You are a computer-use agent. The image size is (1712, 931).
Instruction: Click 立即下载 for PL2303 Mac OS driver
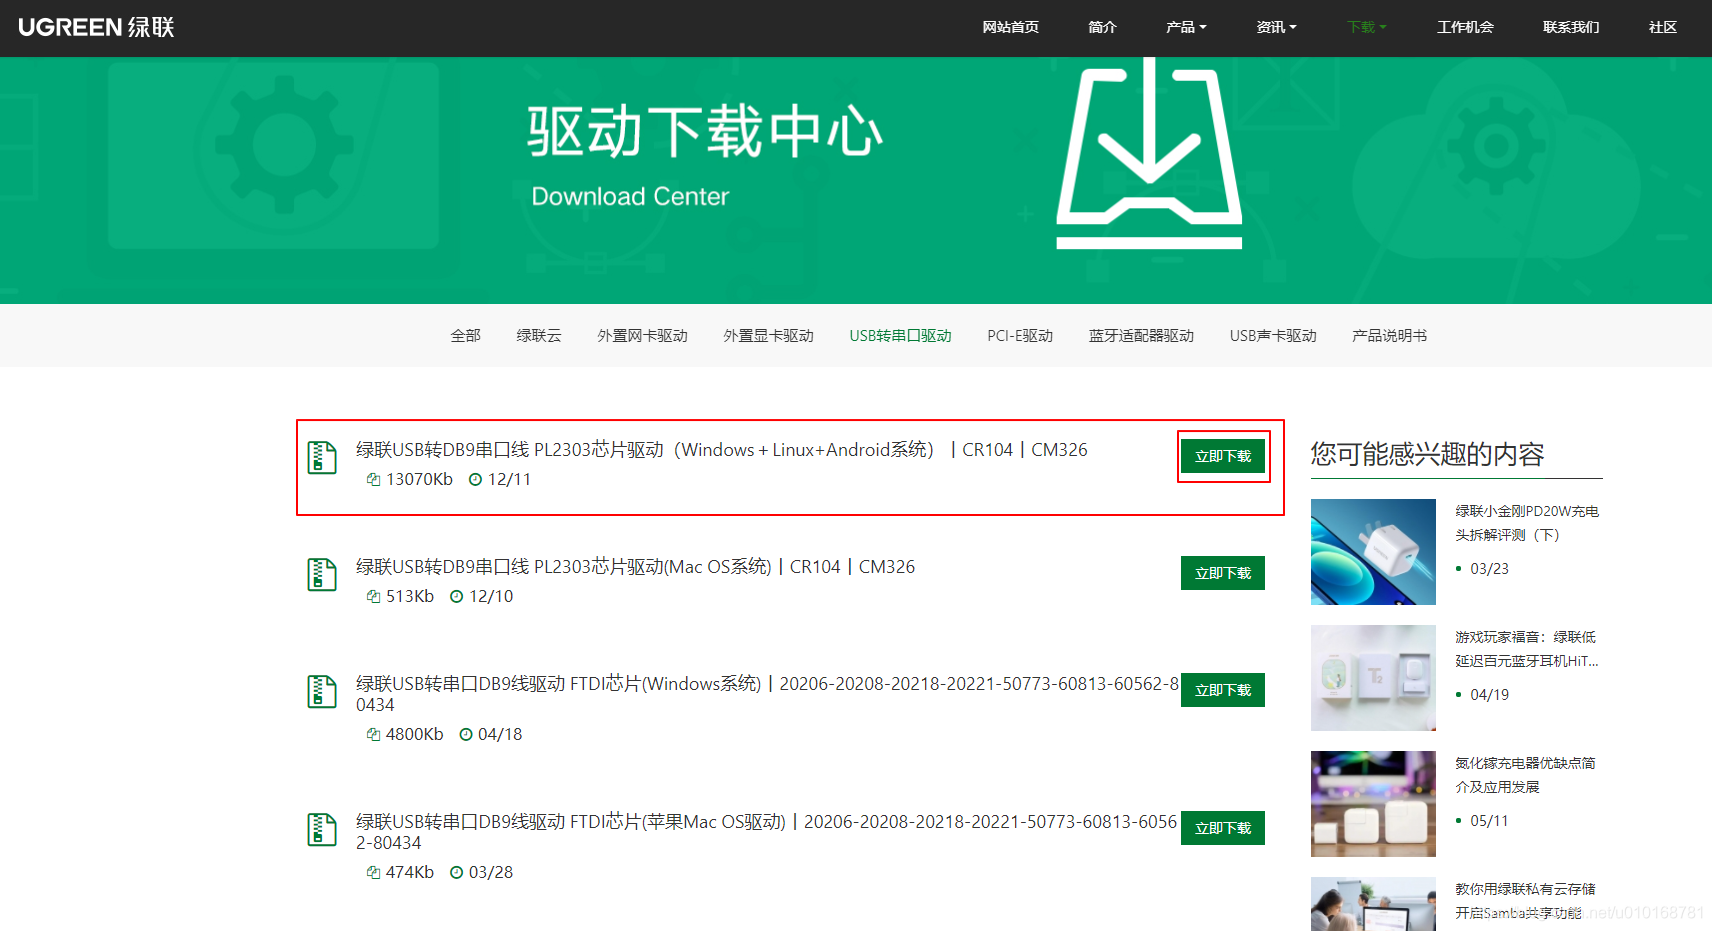[x=1223, y=573]
